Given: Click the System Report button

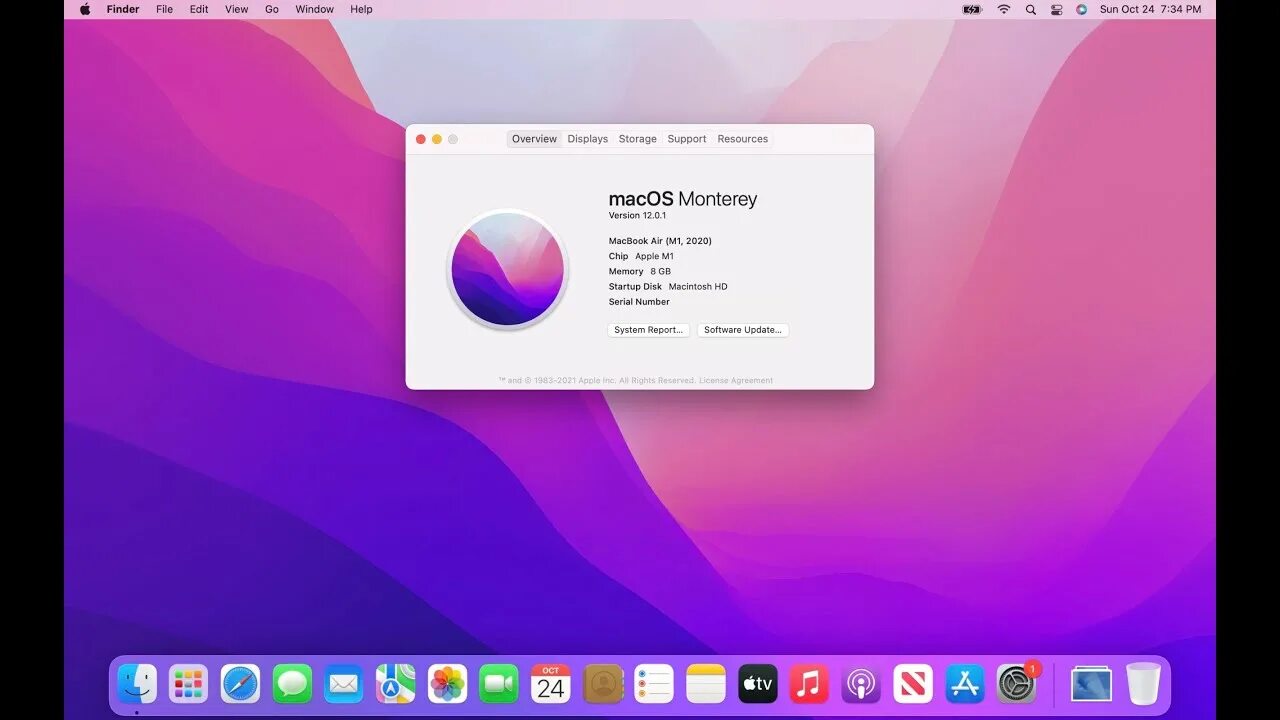Looking at the screenshot, I should click(649, 330).
